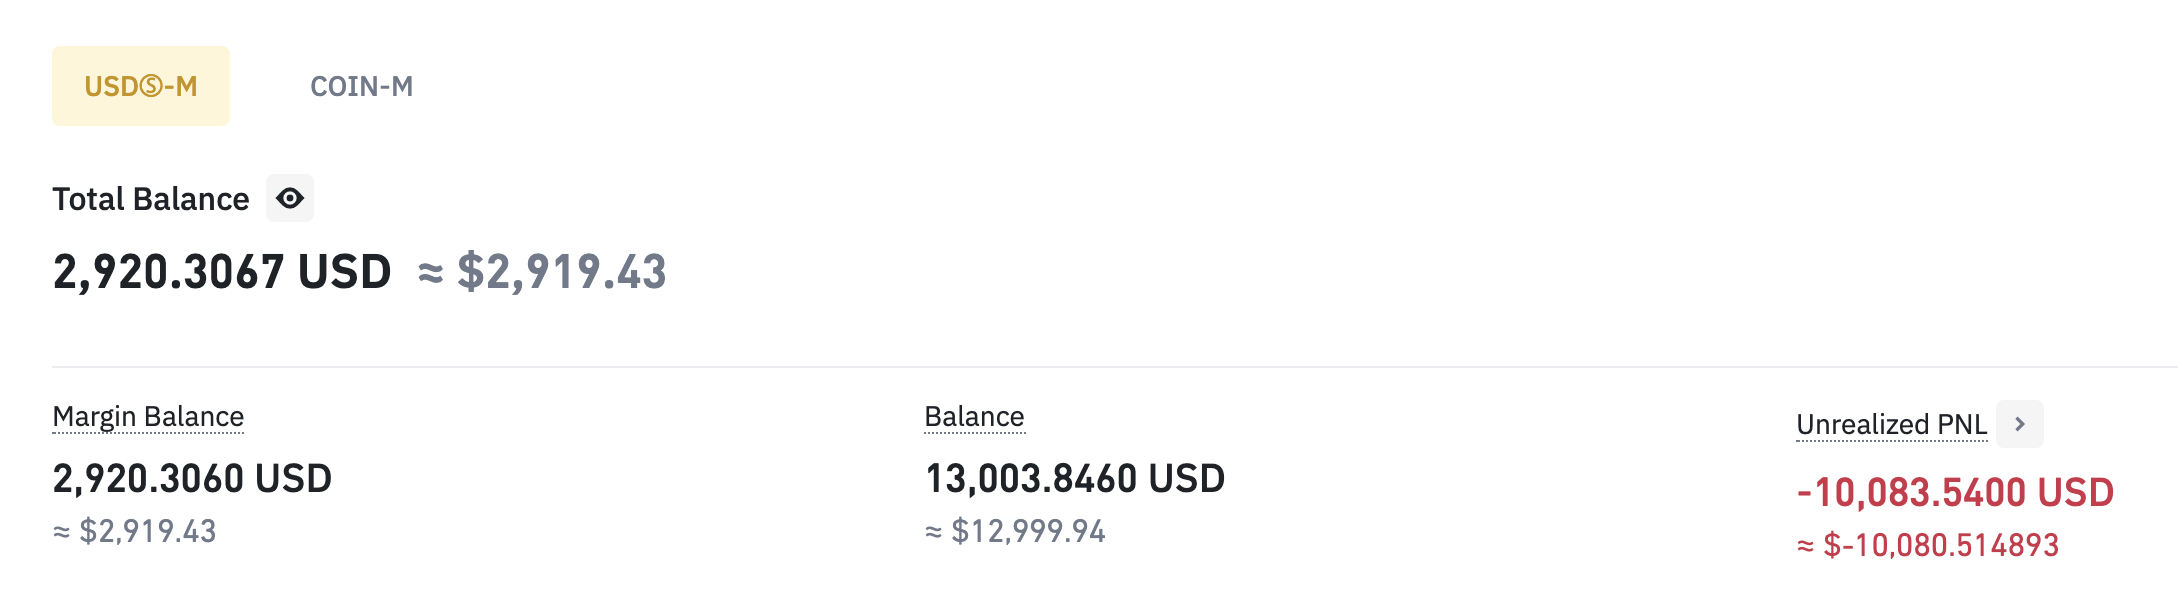Click the red ≈ sign beside $-10,080.514893
This screenshot has height=594, width=2178.
tap(1805, 546)
